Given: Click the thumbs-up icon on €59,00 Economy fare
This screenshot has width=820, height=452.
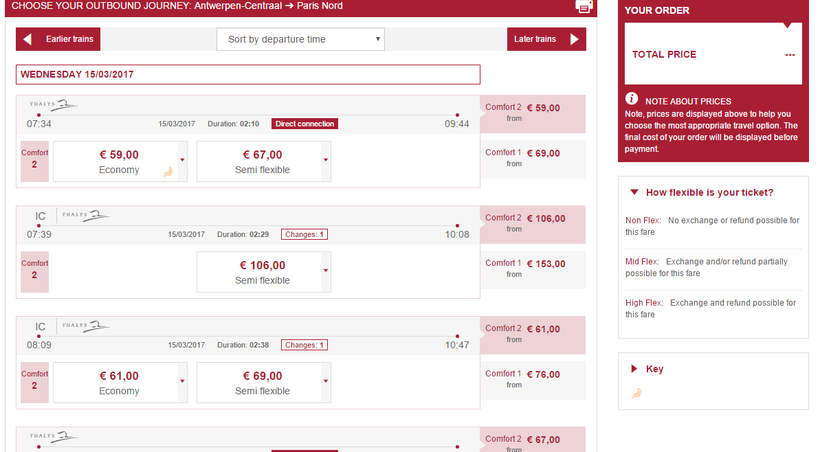Looking at the screenshot, I should (168, 171).
